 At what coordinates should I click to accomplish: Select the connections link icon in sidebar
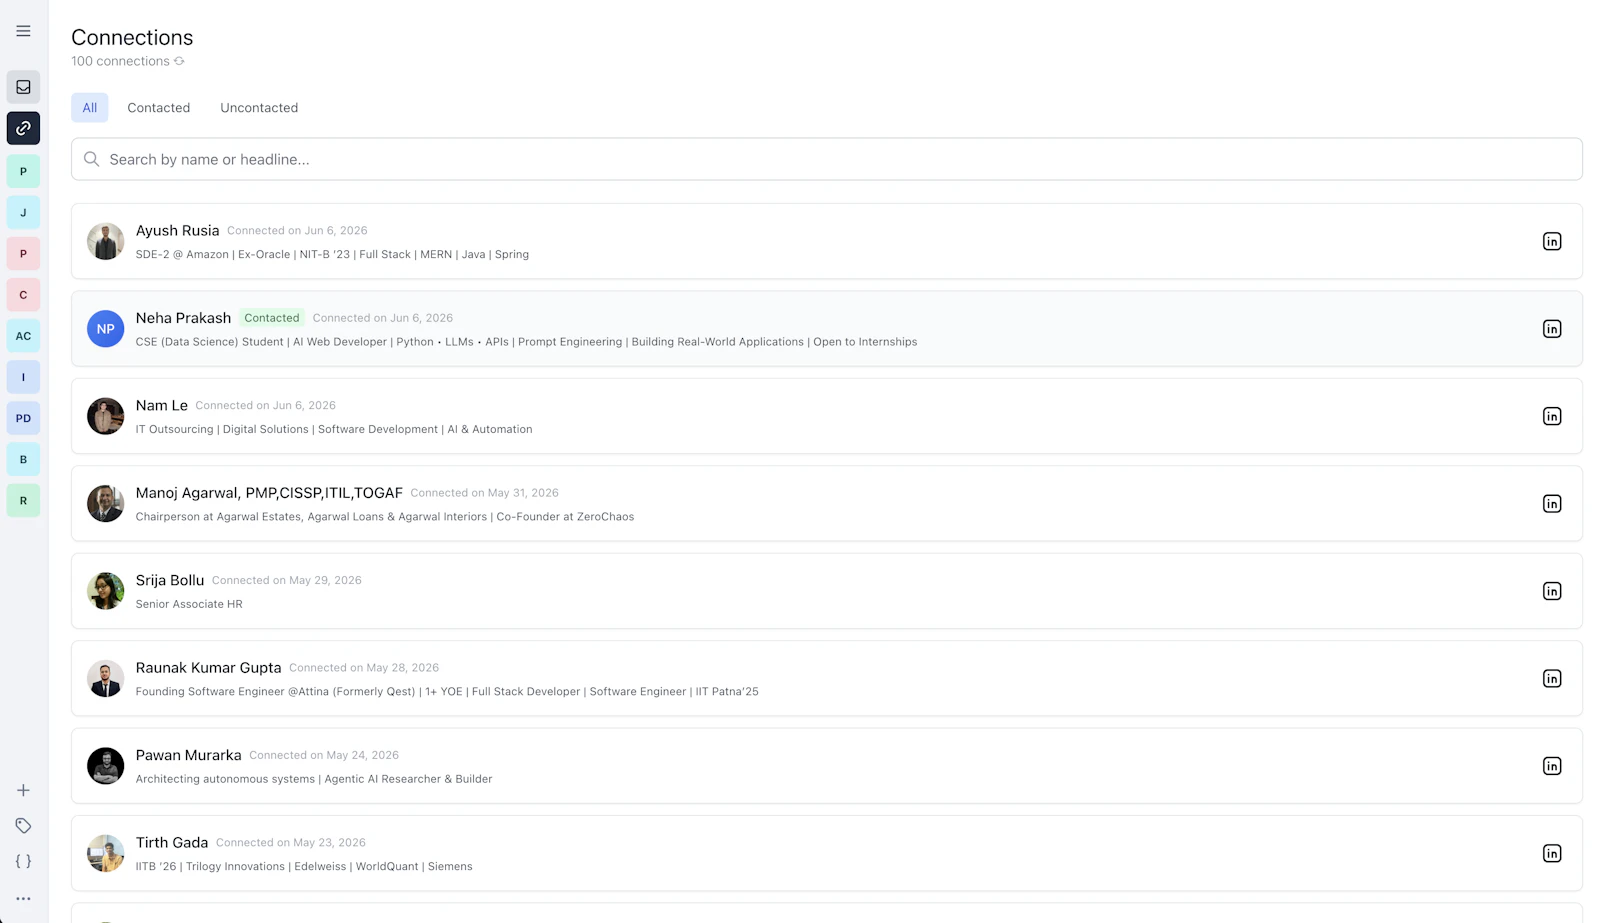23,128
